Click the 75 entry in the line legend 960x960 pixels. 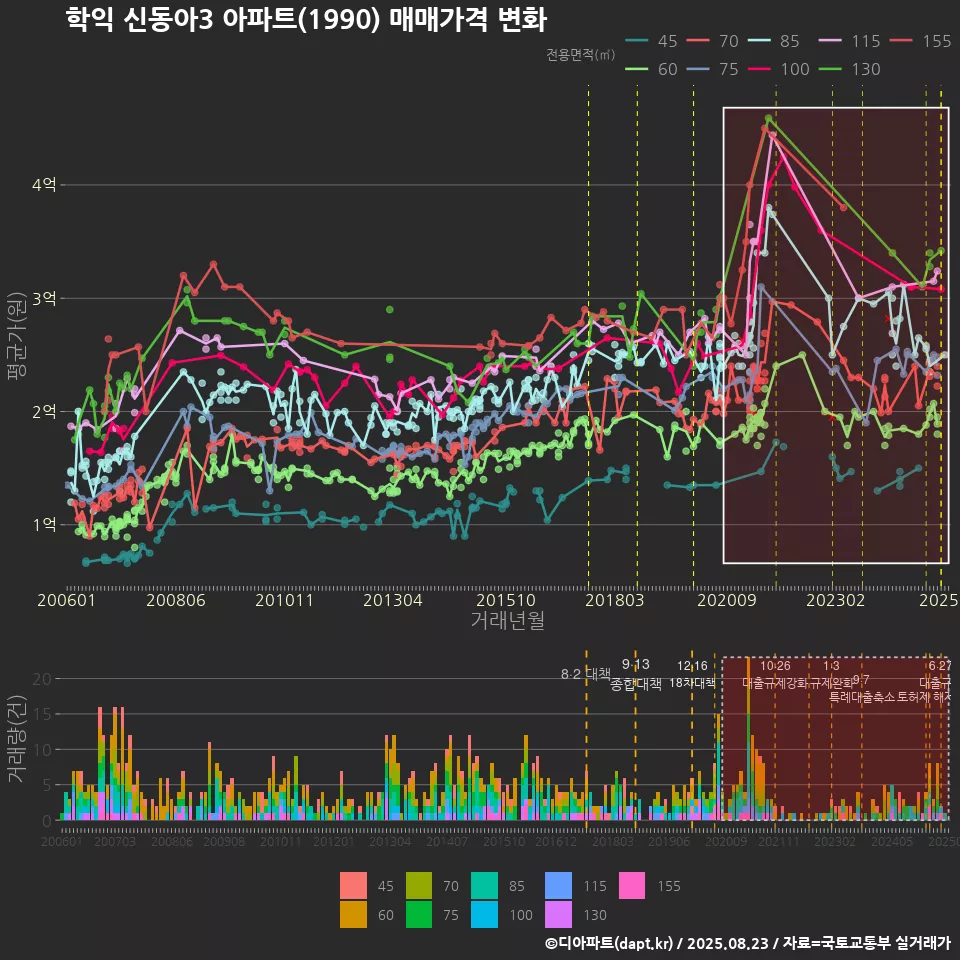coord(712,69)
